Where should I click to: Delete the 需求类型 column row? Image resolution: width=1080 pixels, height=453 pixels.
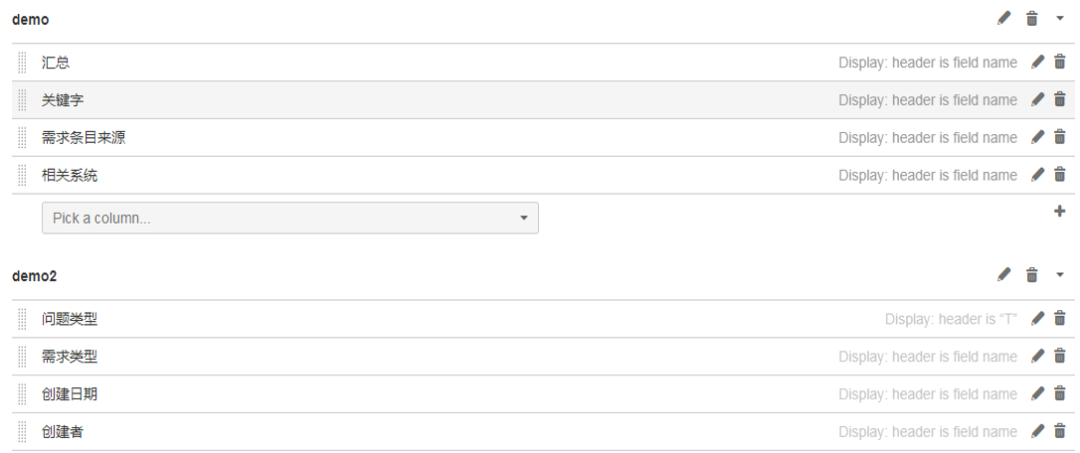(x=1060, y=356)
